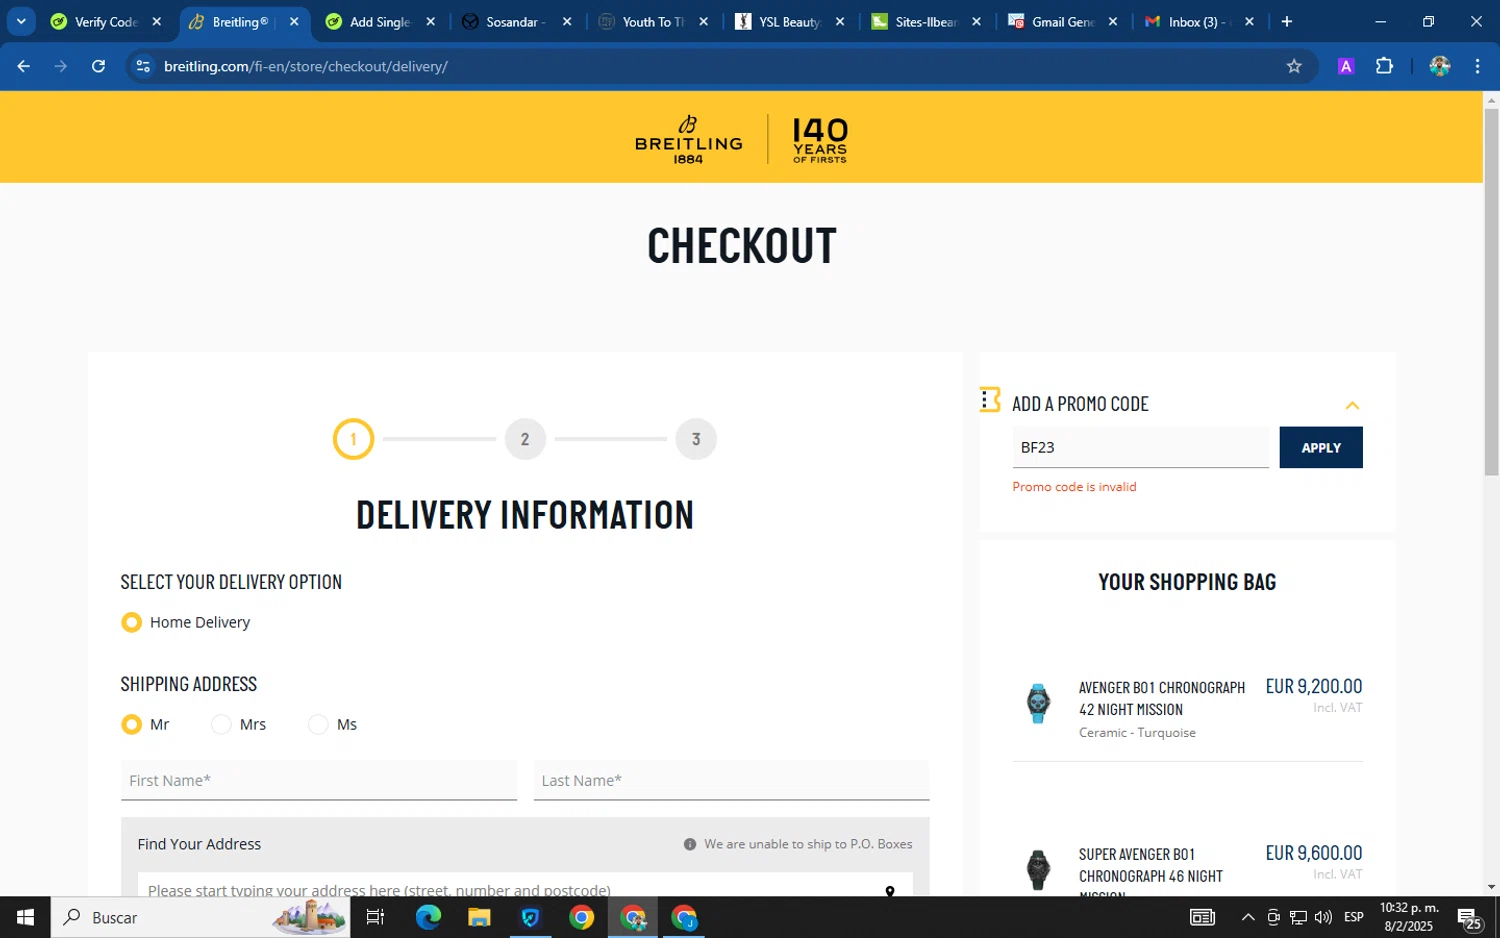Apply the promo code
The width and height of the screenshot is (1500, 938).
coord(1321,447)
